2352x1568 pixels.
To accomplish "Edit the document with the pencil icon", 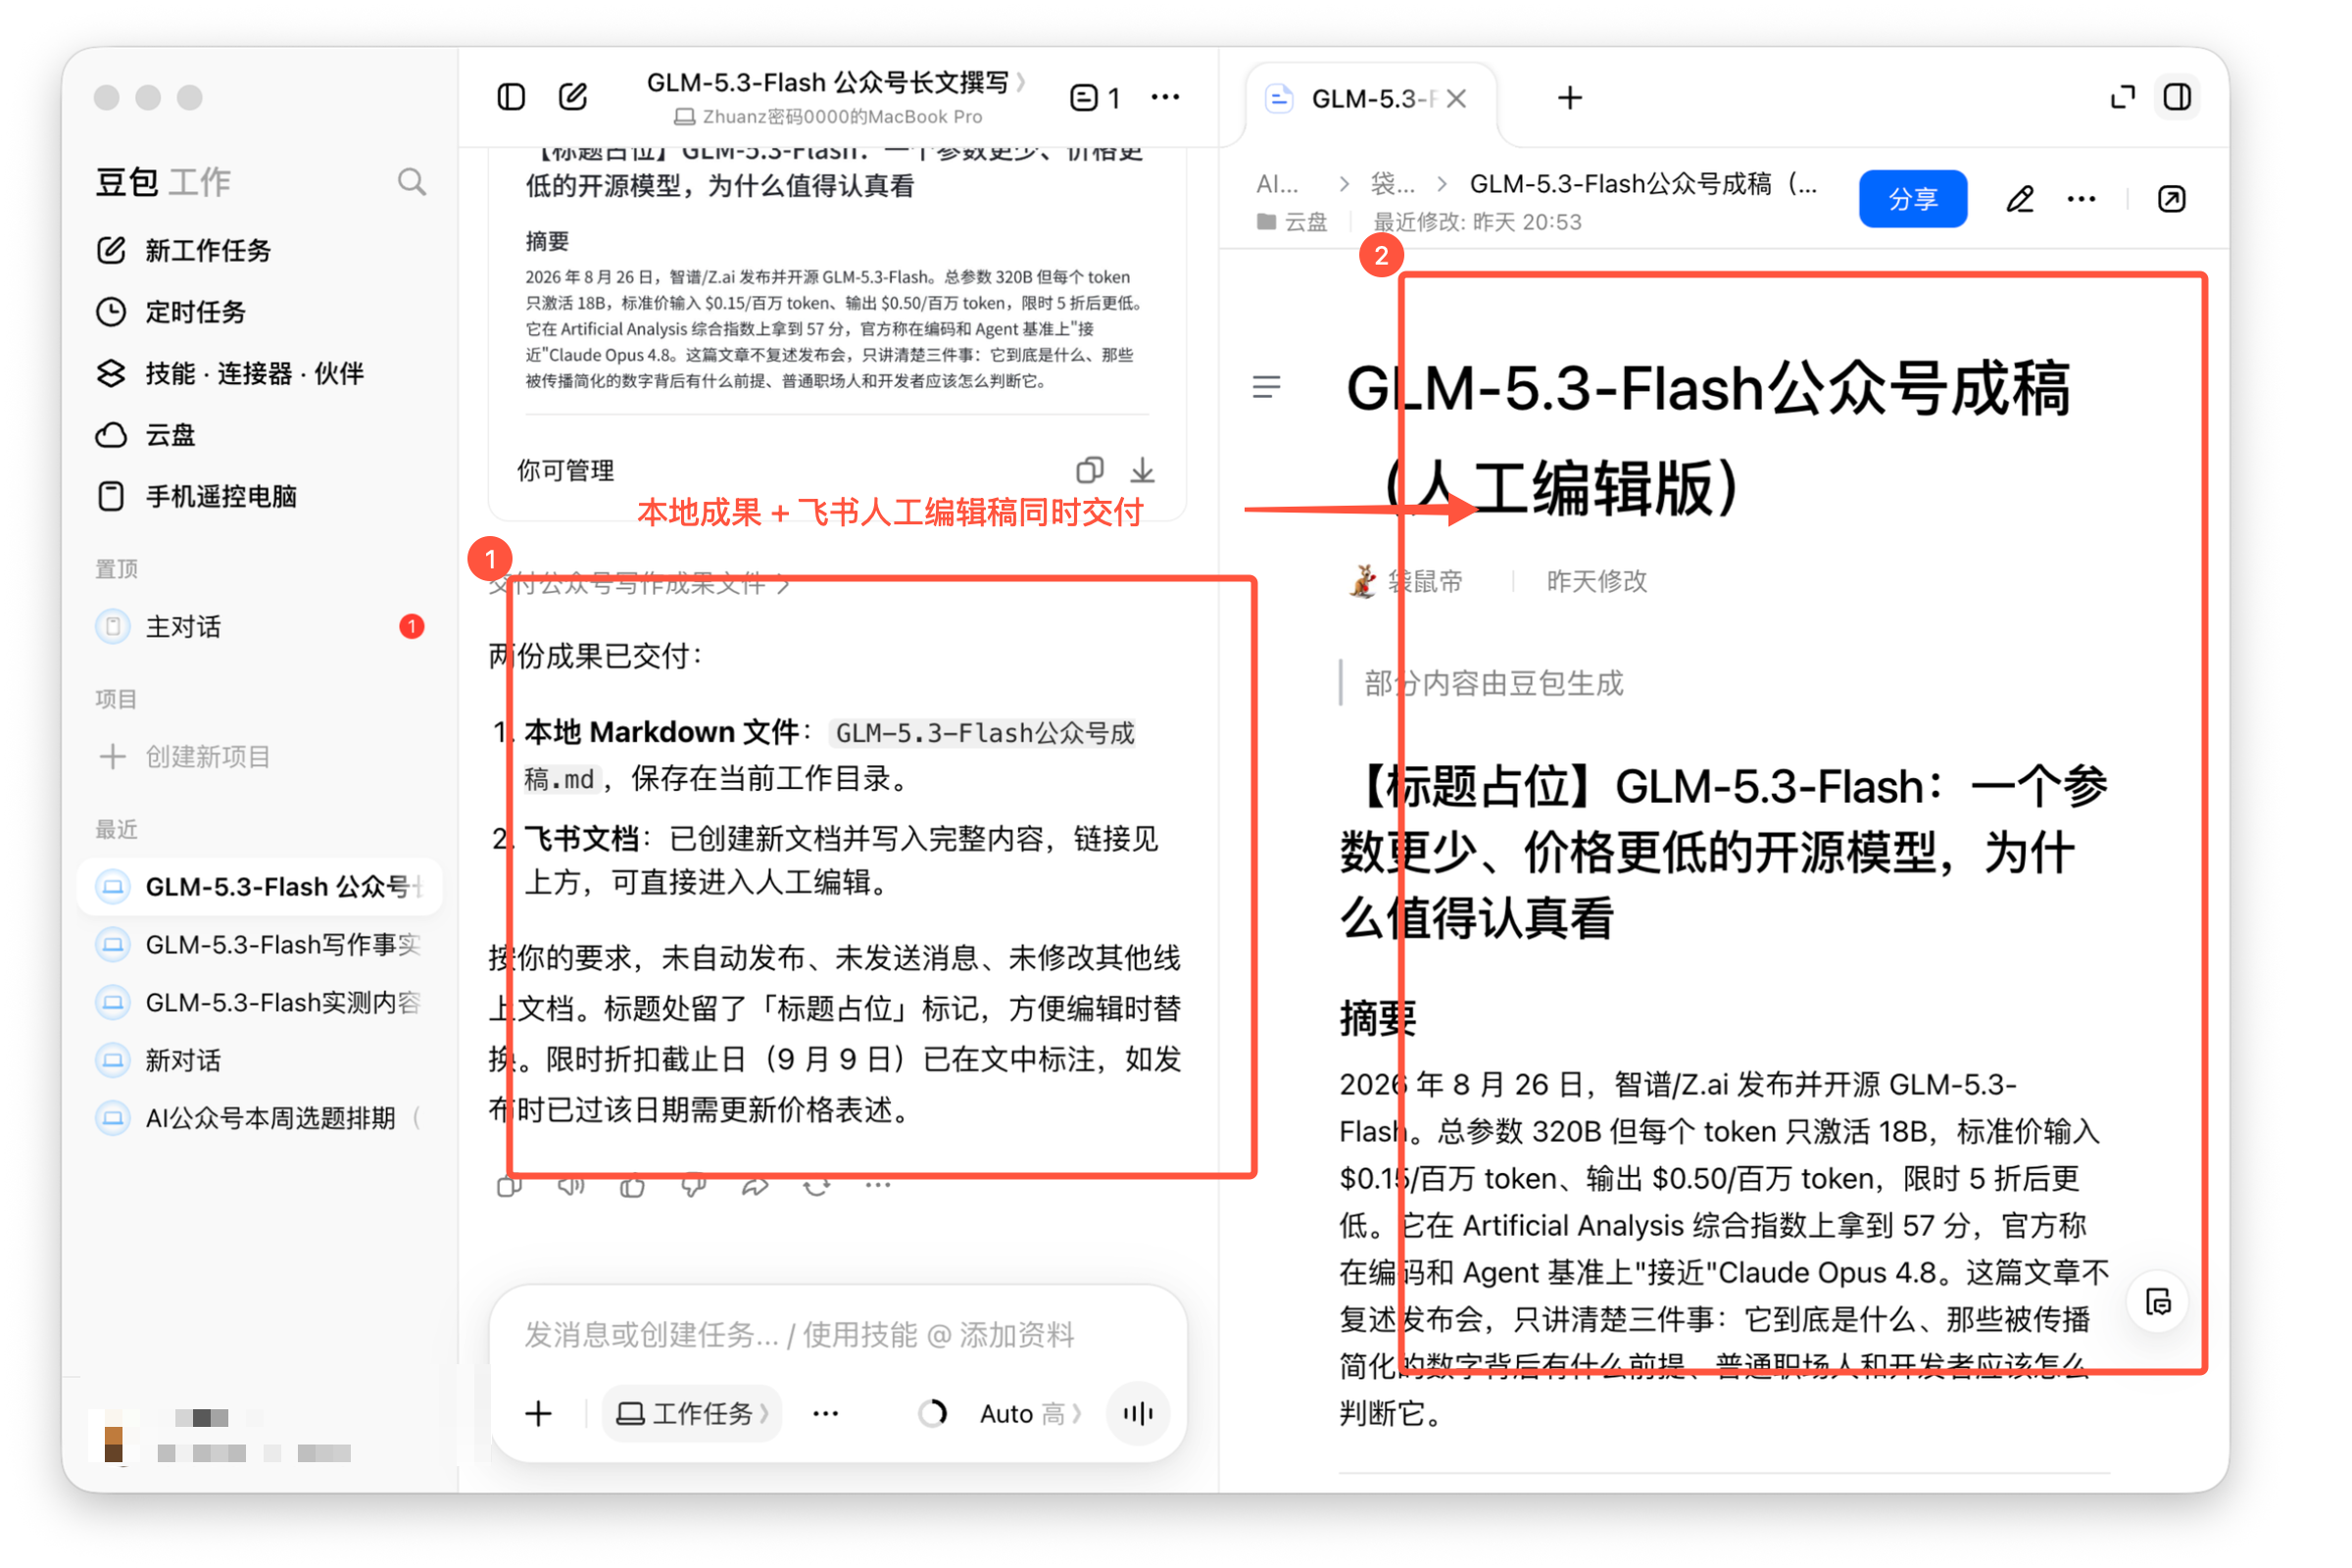I will coord(2019,199).
